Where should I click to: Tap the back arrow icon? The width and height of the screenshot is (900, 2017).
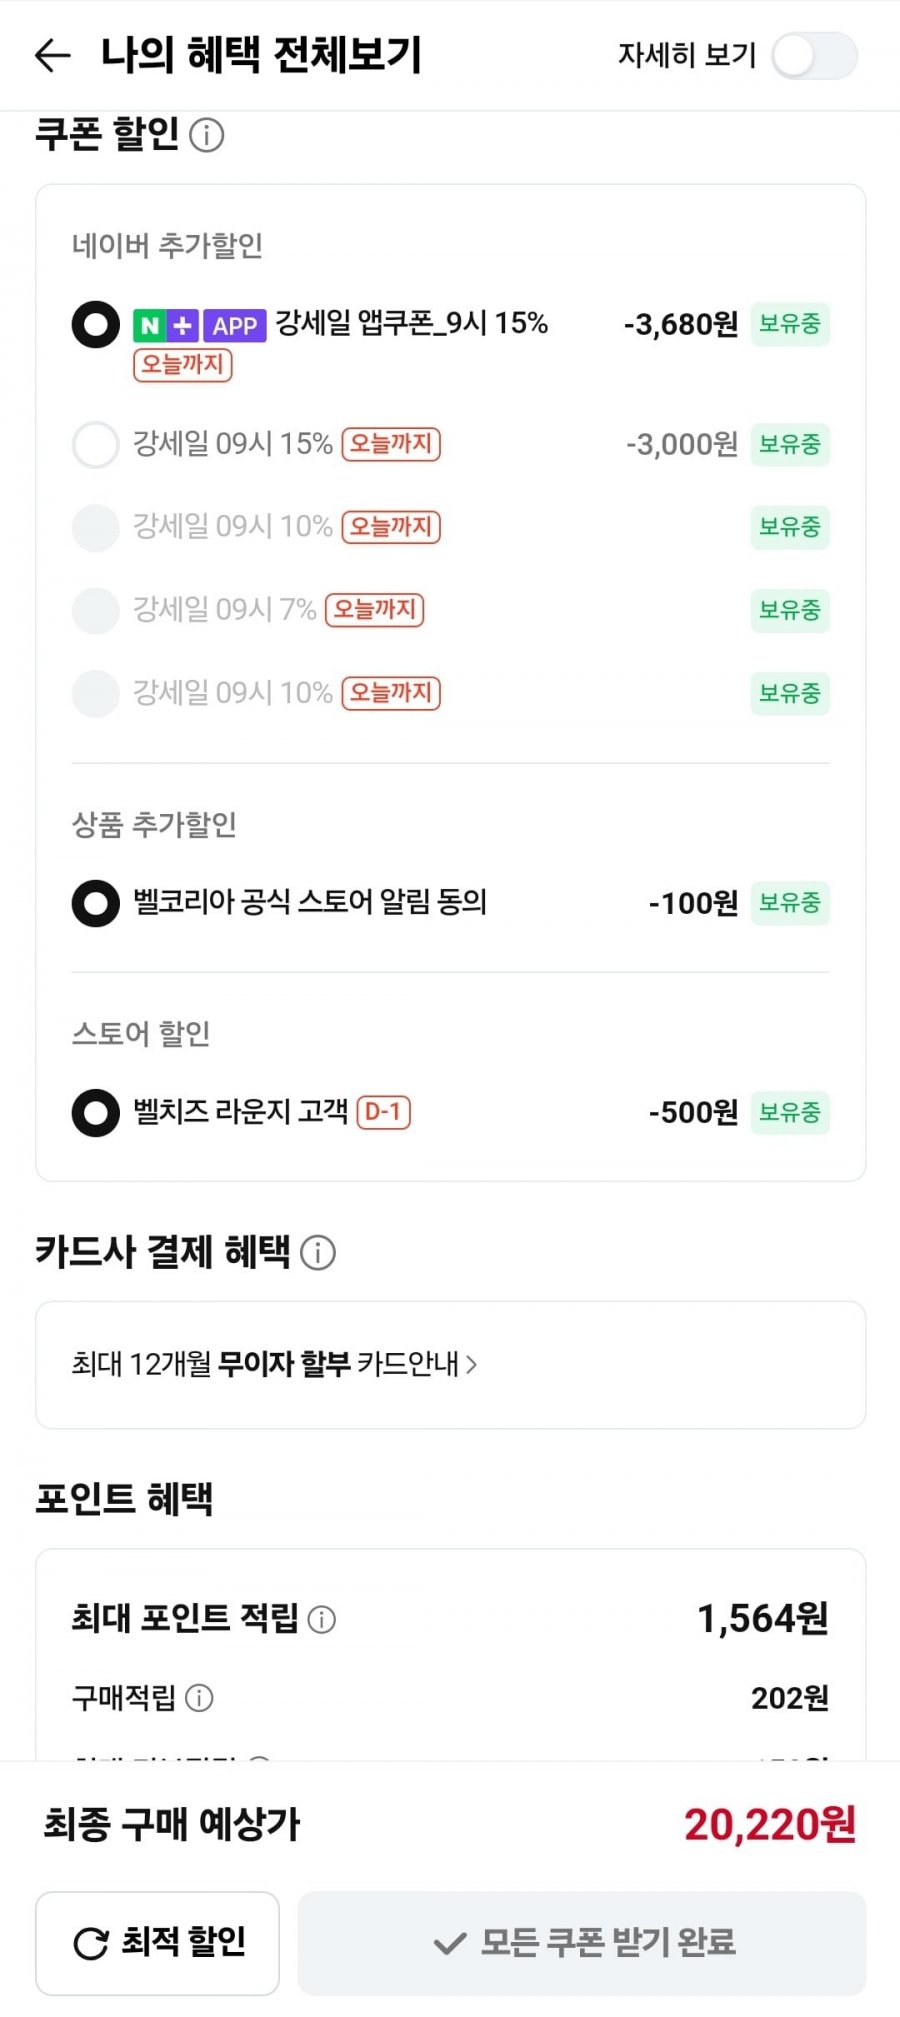coord(52,55)
